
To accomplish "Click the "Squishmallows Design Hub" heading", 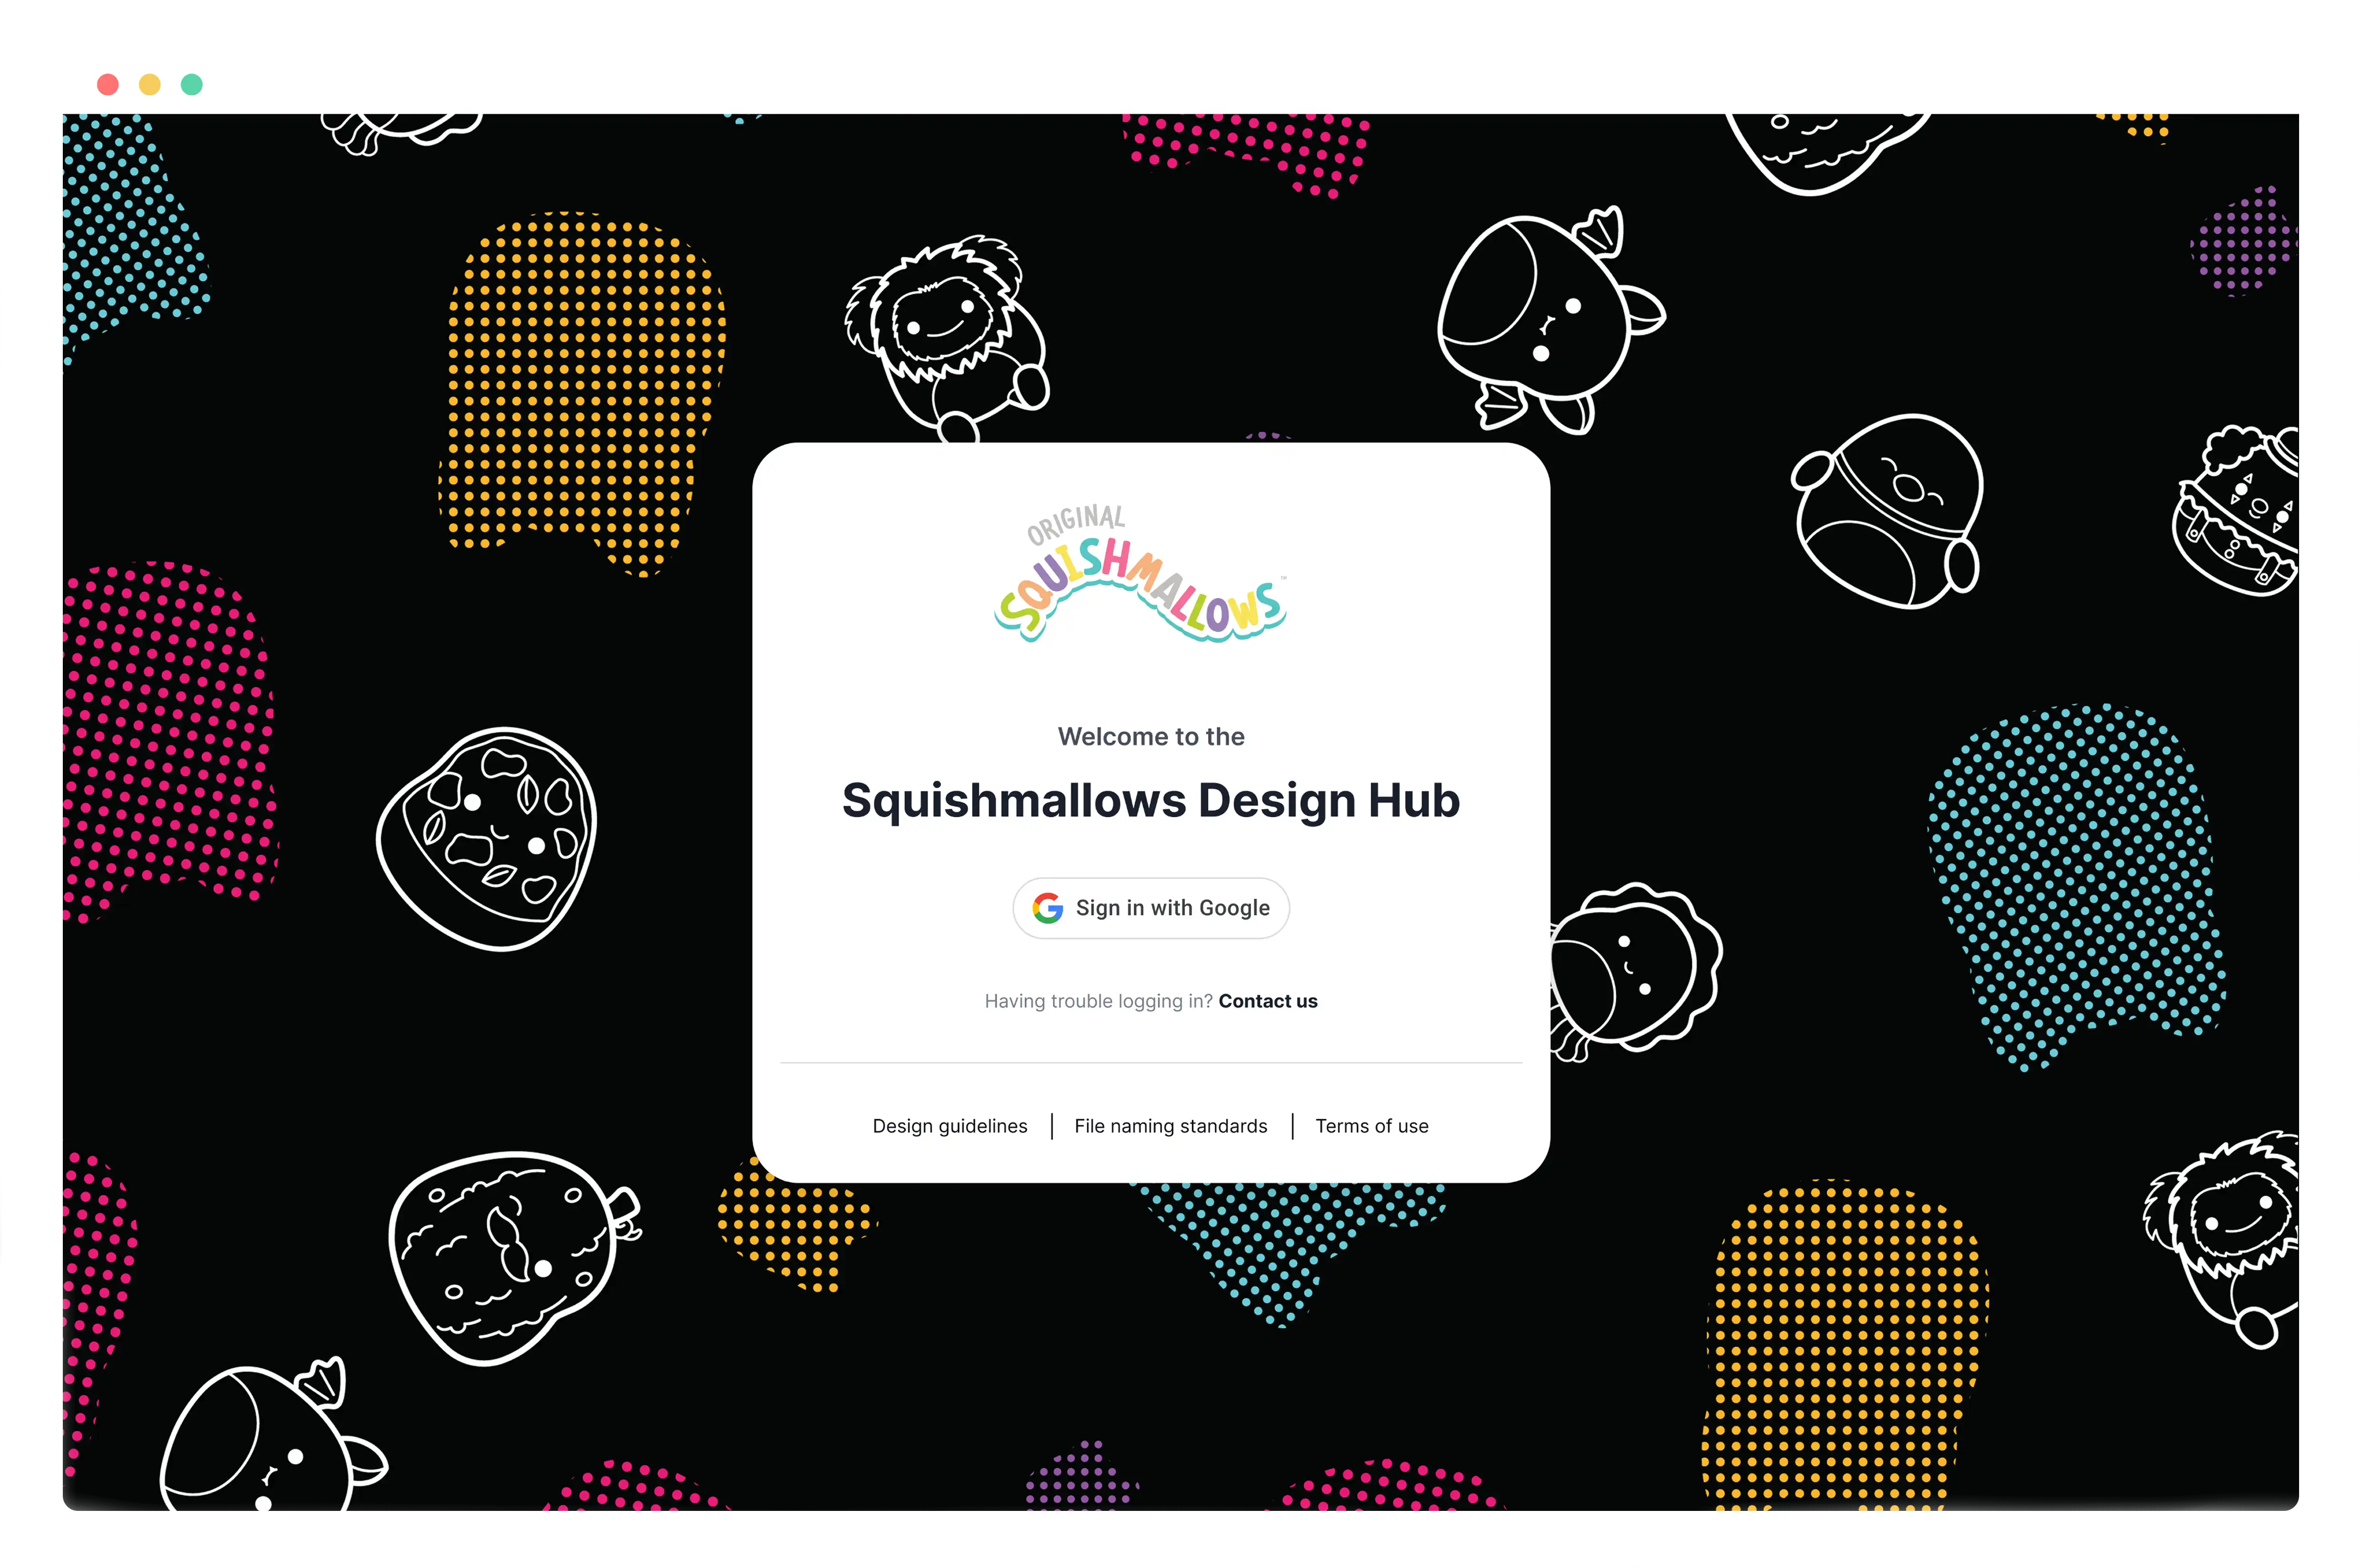I will [x=1151, y=800].
